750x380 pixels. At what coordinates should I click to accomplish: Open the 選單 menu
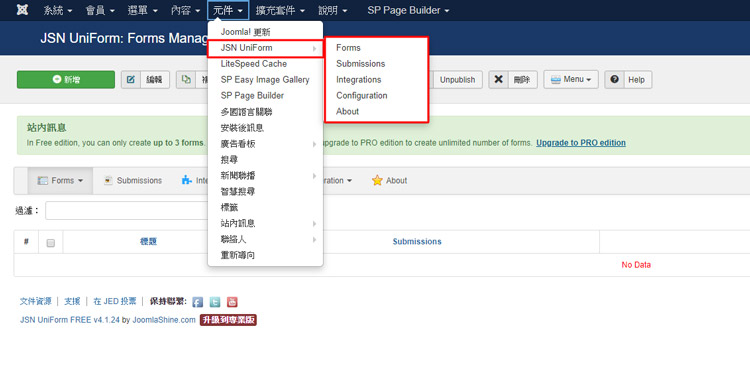[x=142, y=10]
